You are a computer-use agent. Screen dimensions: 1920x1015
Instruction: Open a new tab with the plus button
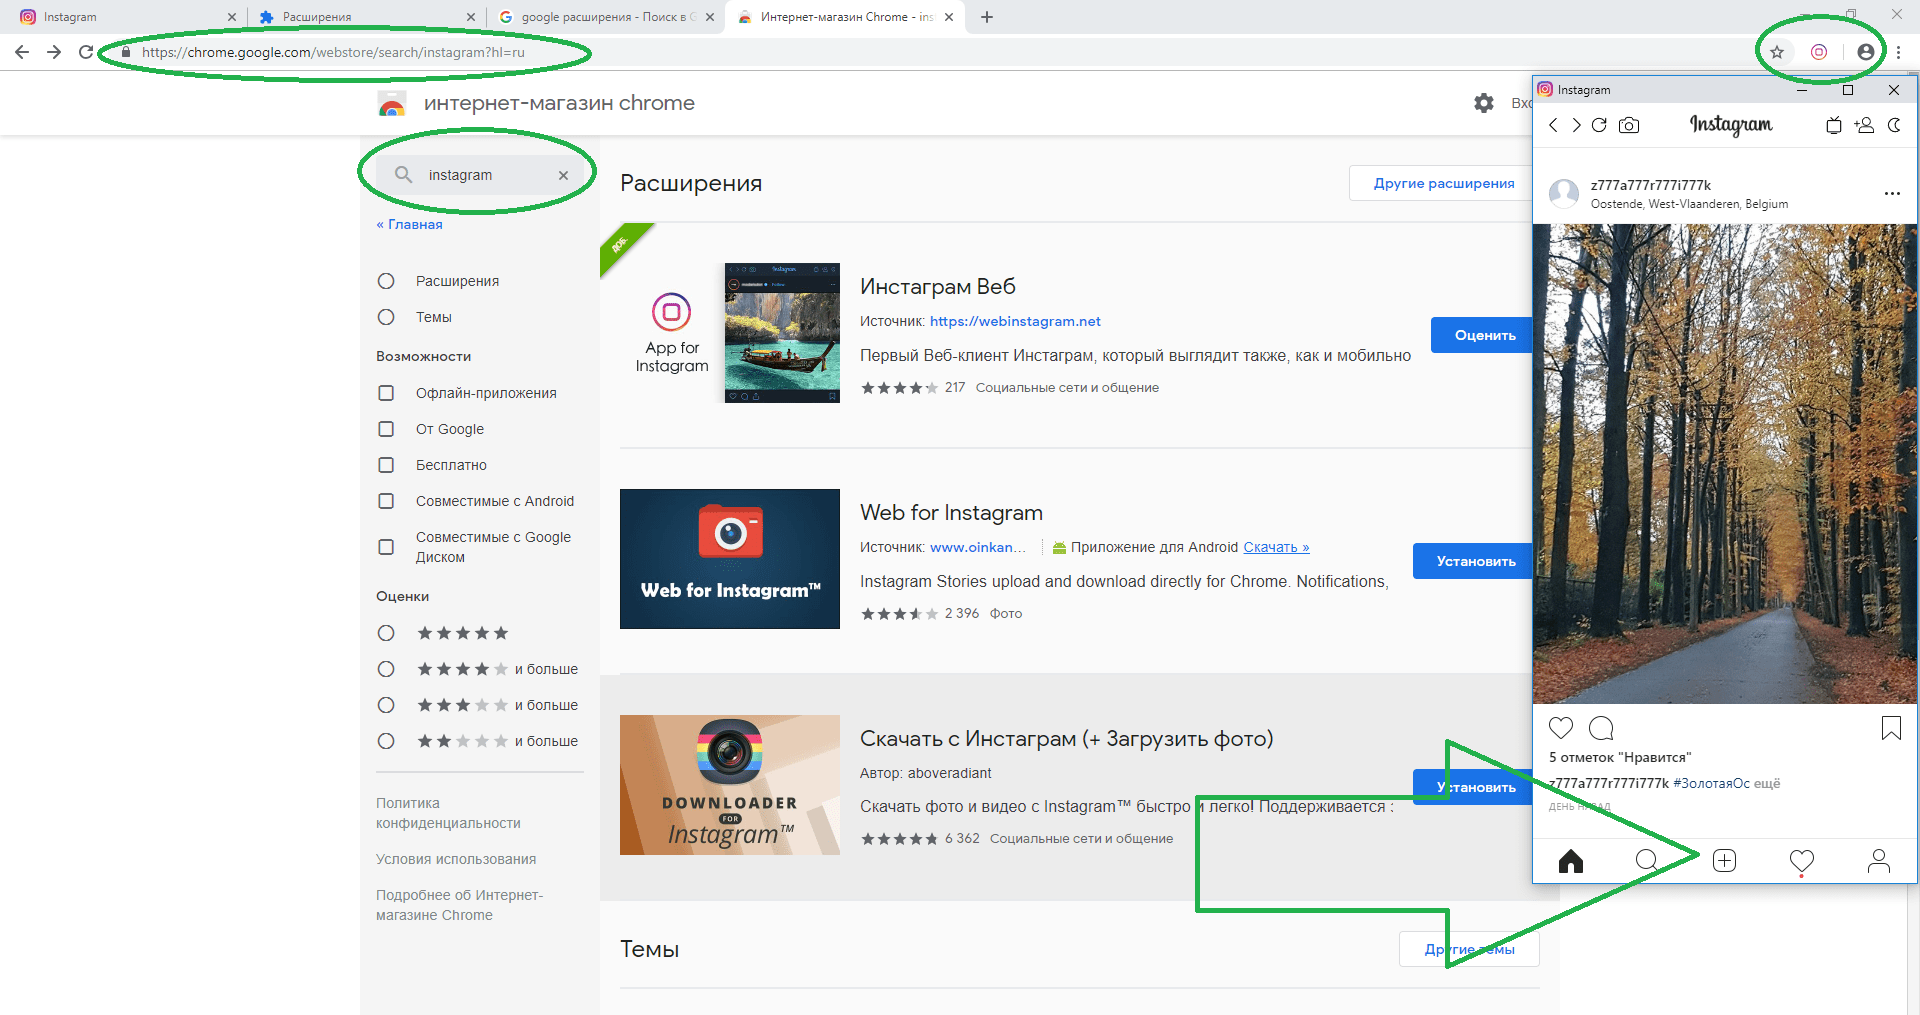(987, 17)
